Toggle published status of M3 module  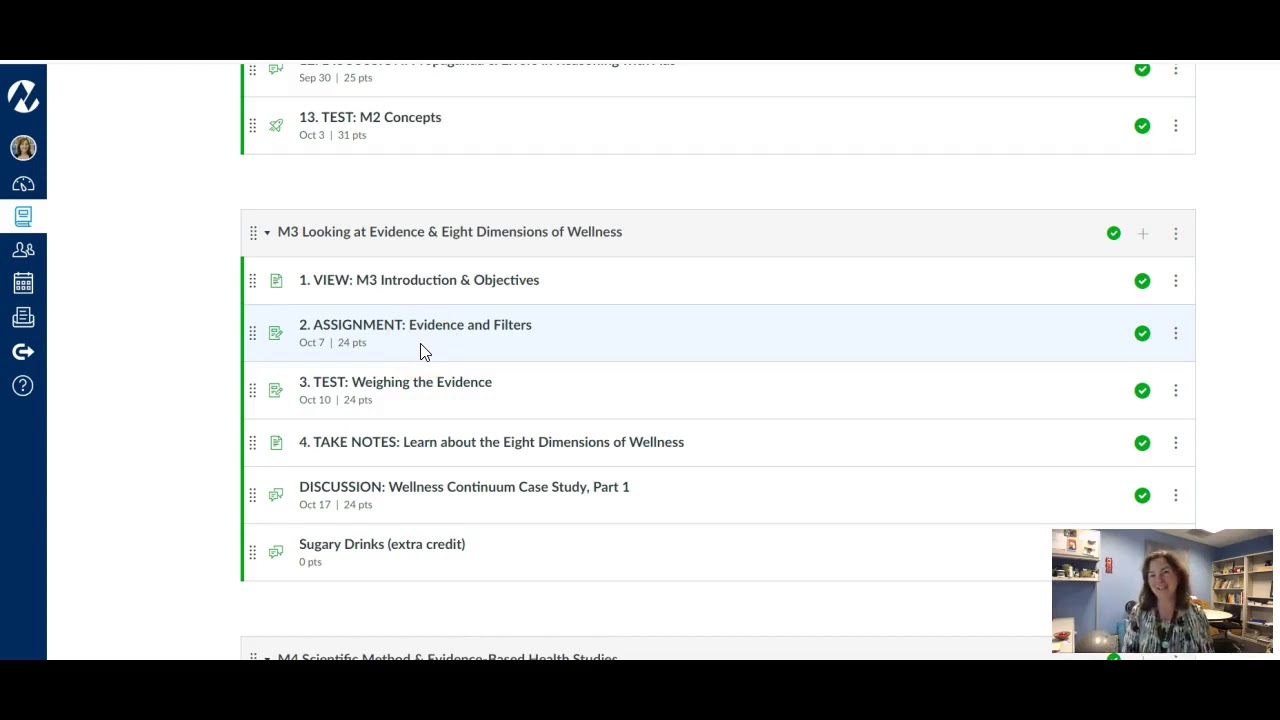[1114, 233]
